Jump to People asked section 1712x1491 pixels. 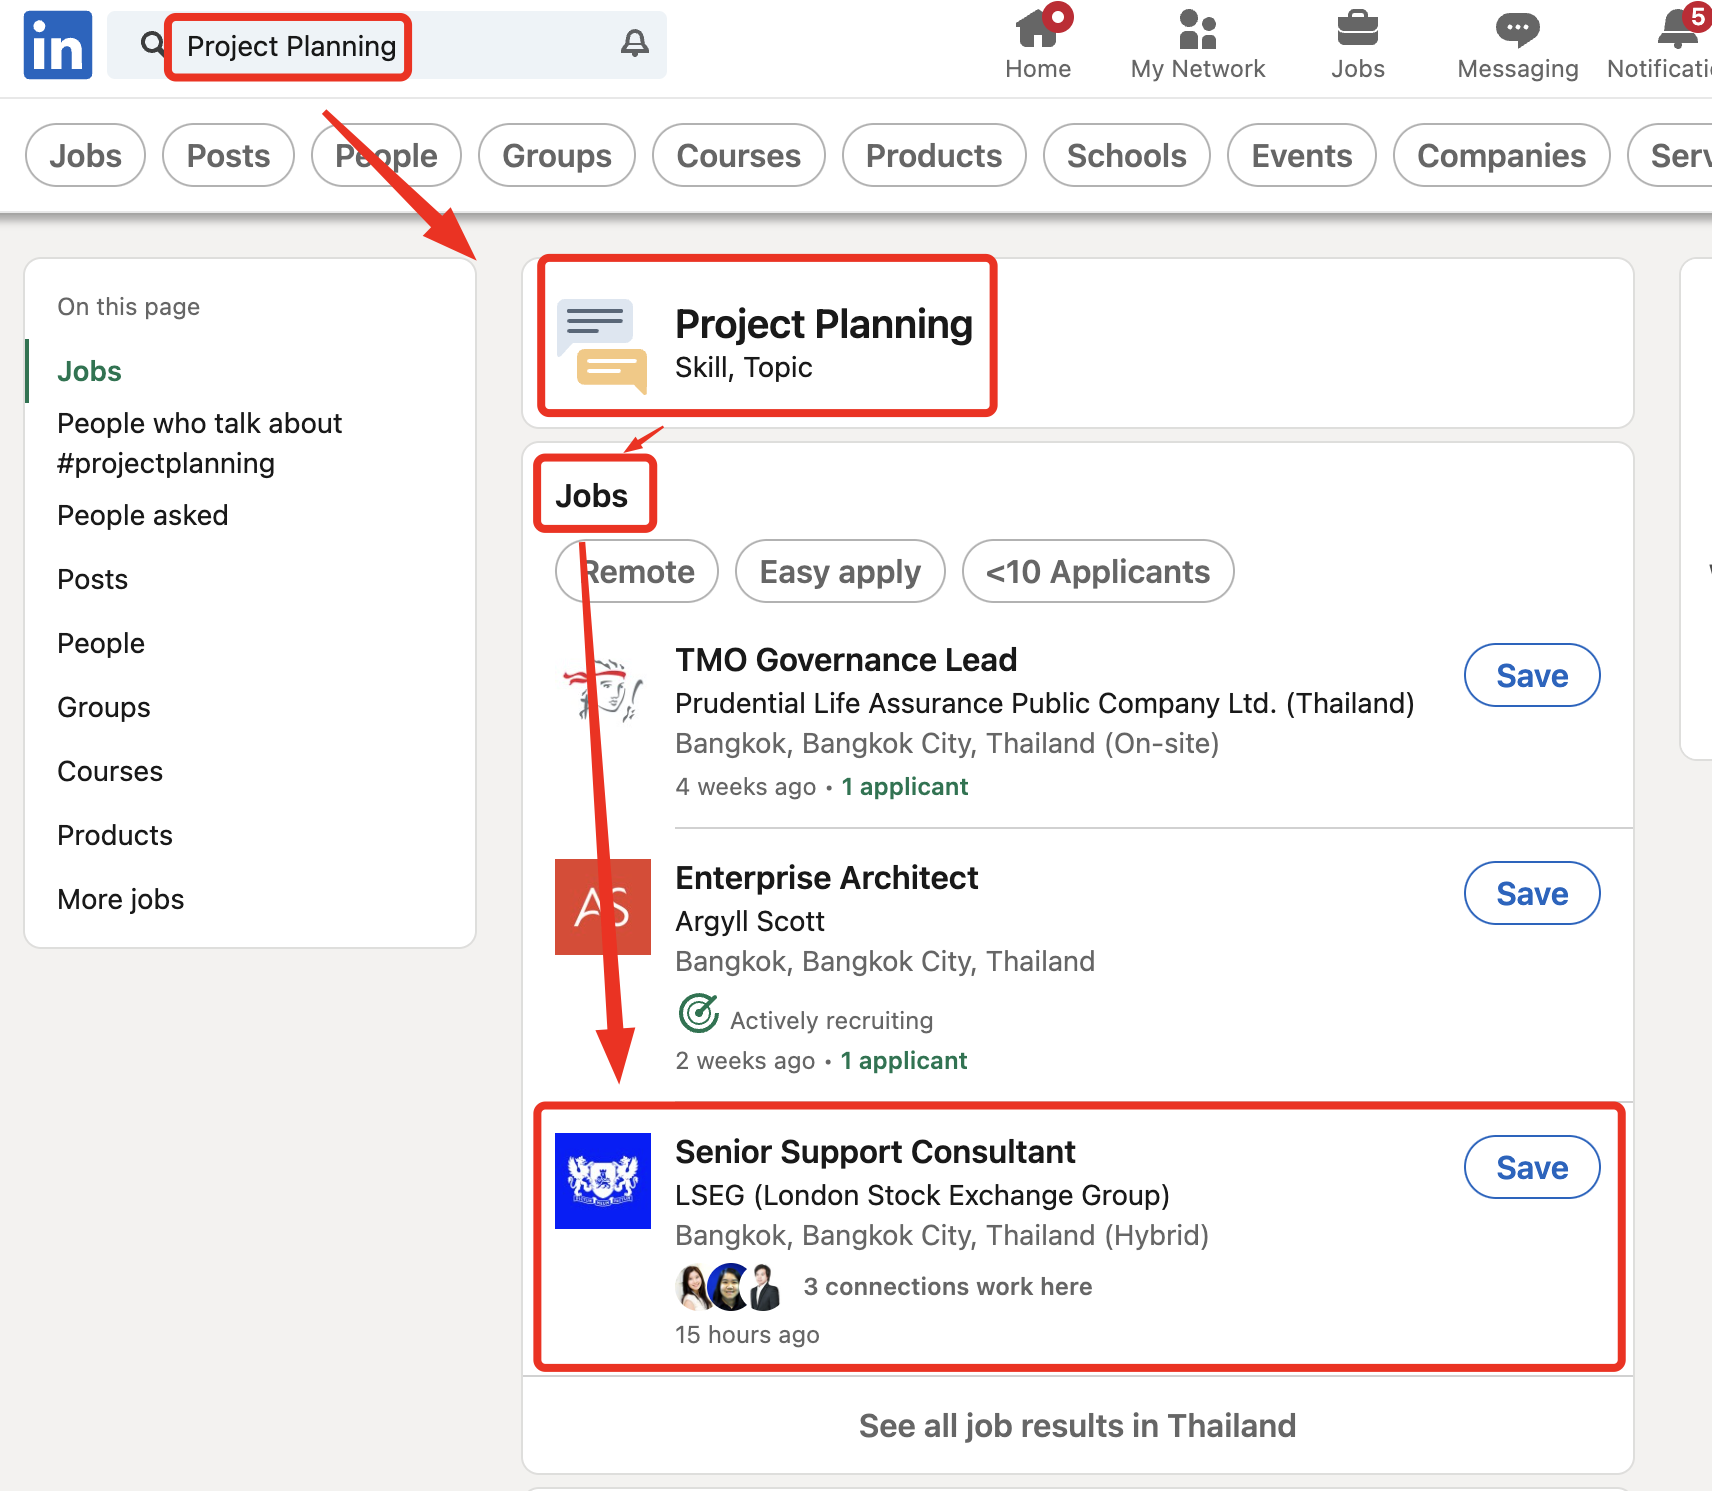click(x=143, y=515)
